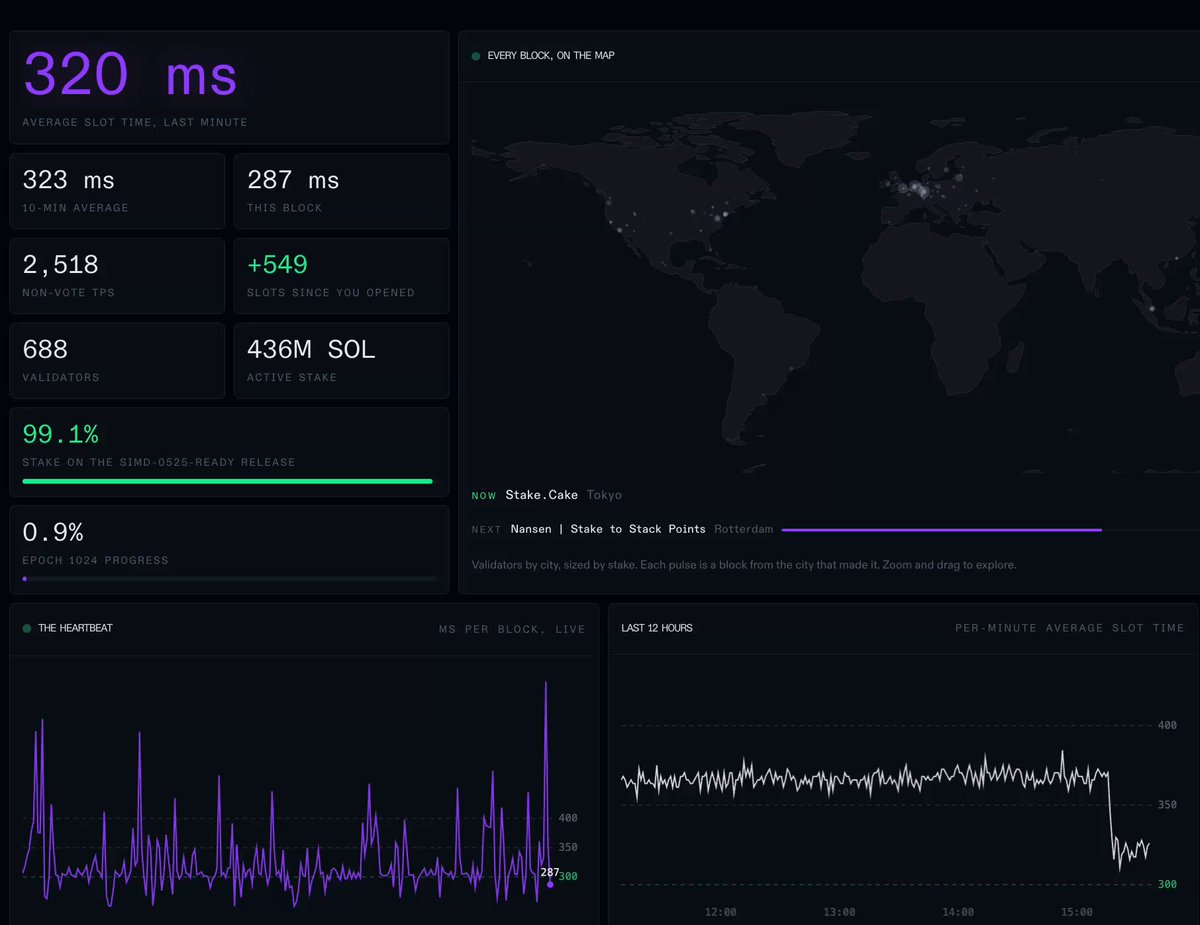The image size is (1200, 925).
Task: Click the "THE HEARTBEAT" heading
Action: tap(76, 628)
